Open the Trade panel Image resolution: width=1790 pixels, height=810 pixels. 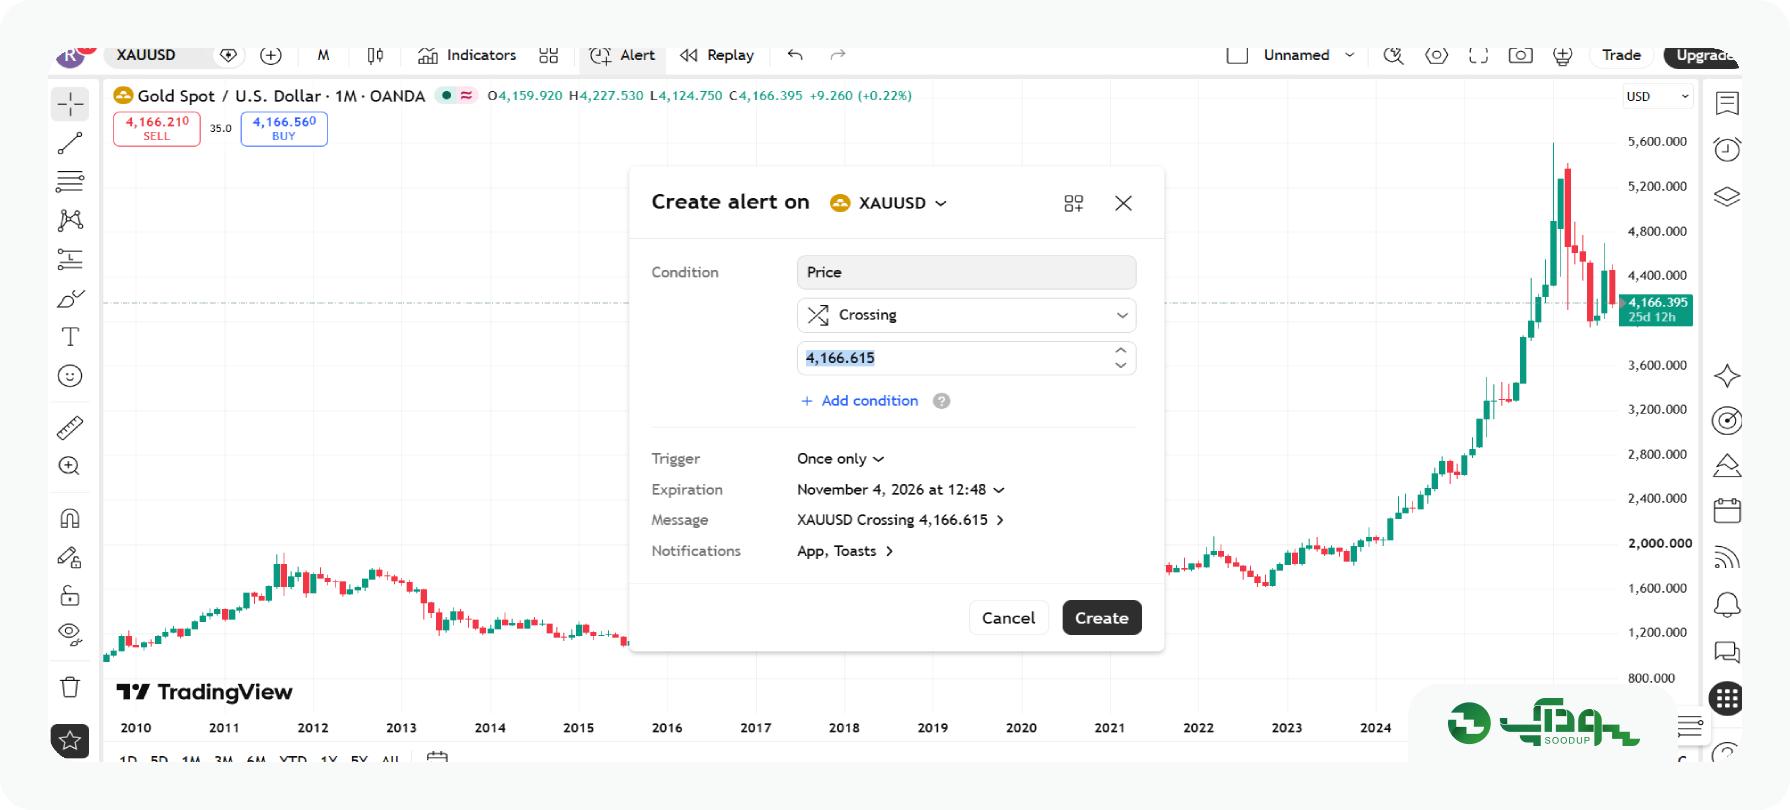click(1621, 55)
